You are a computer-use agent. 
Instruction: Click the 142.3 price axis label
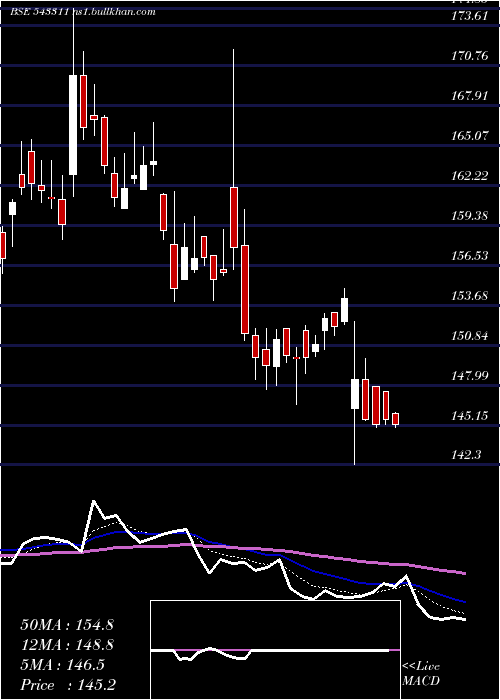tap(467, 455)
